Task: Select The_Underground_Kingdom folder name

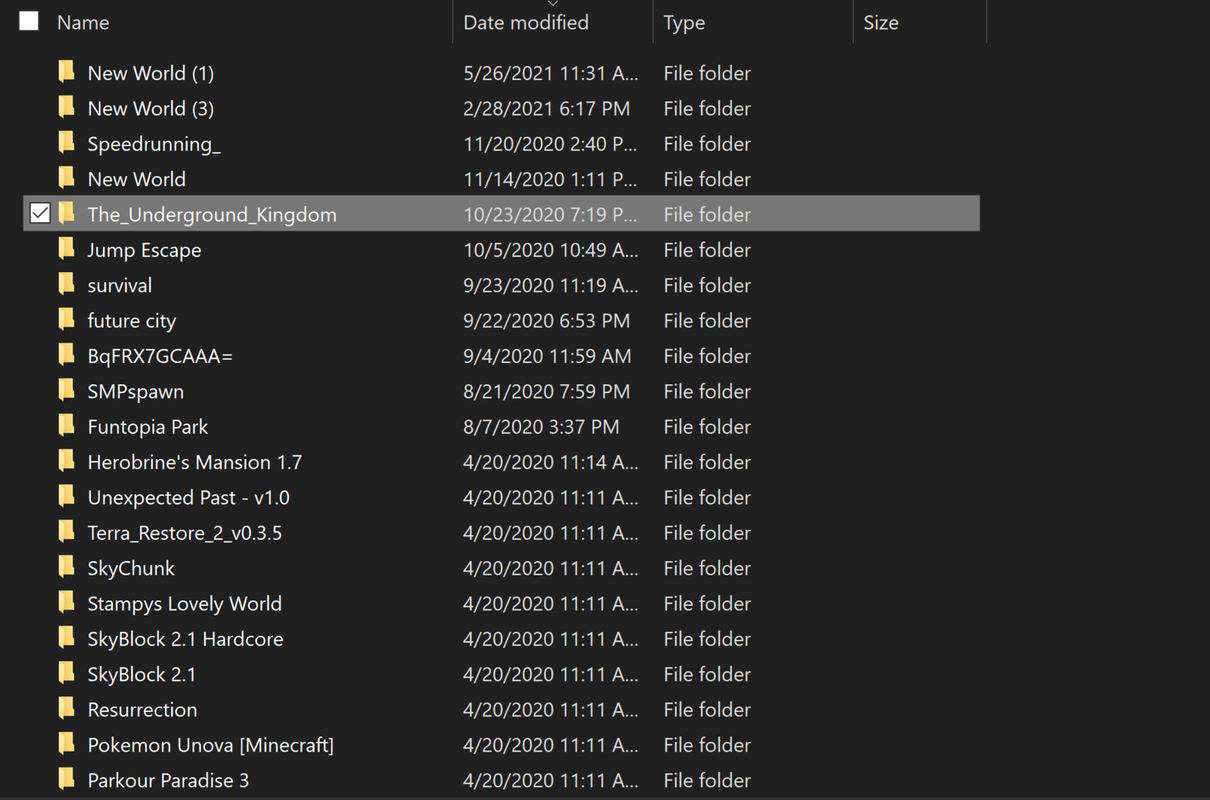Action: tap(212, 214)
